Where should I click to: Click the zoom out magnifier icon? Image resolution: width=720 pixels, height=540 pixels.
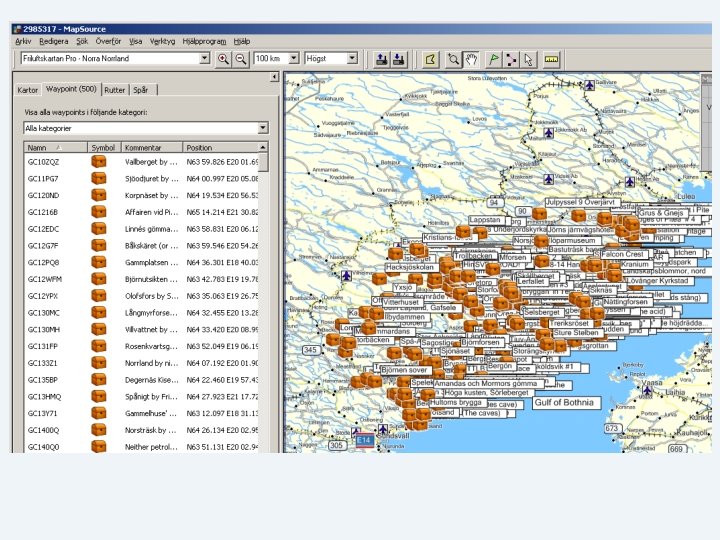point(241,59)
